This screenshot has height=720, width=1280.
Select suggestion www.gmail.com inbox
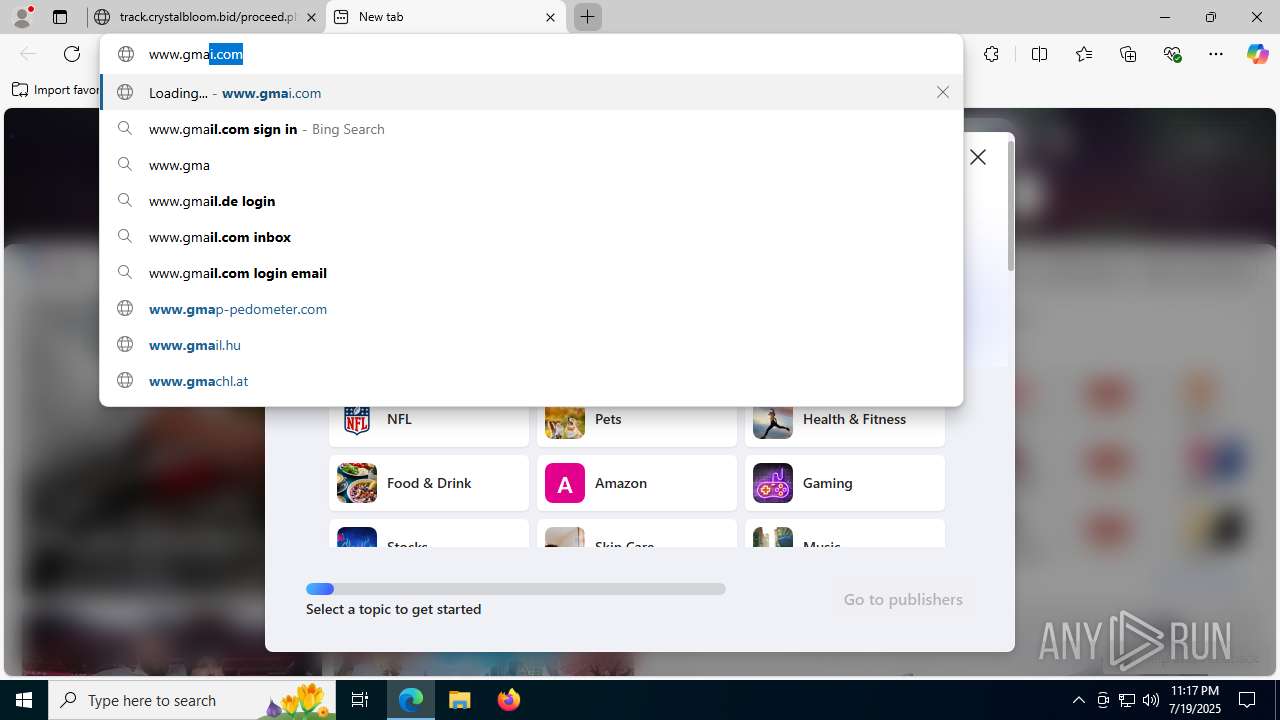(x=531, y=237)
